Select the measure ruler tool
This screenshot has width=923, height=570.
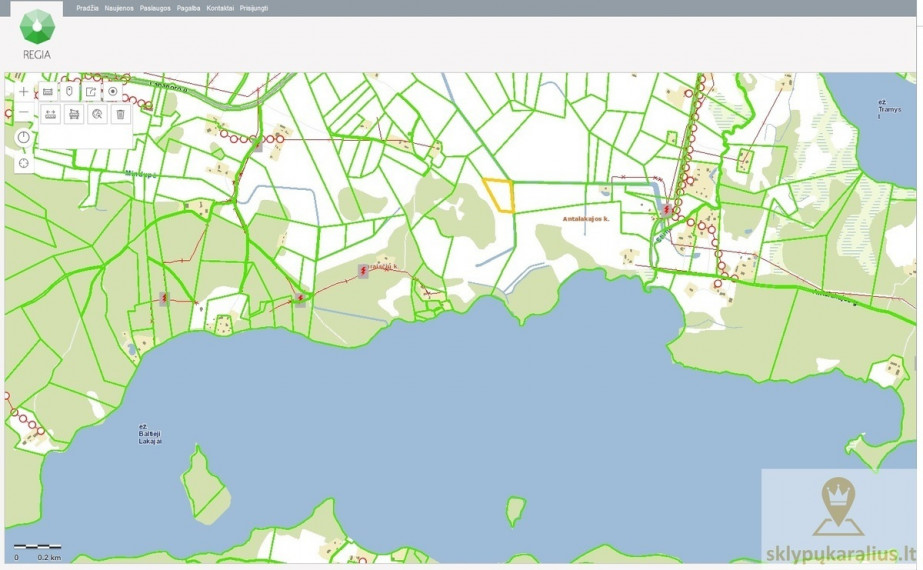tap(48, 92)
